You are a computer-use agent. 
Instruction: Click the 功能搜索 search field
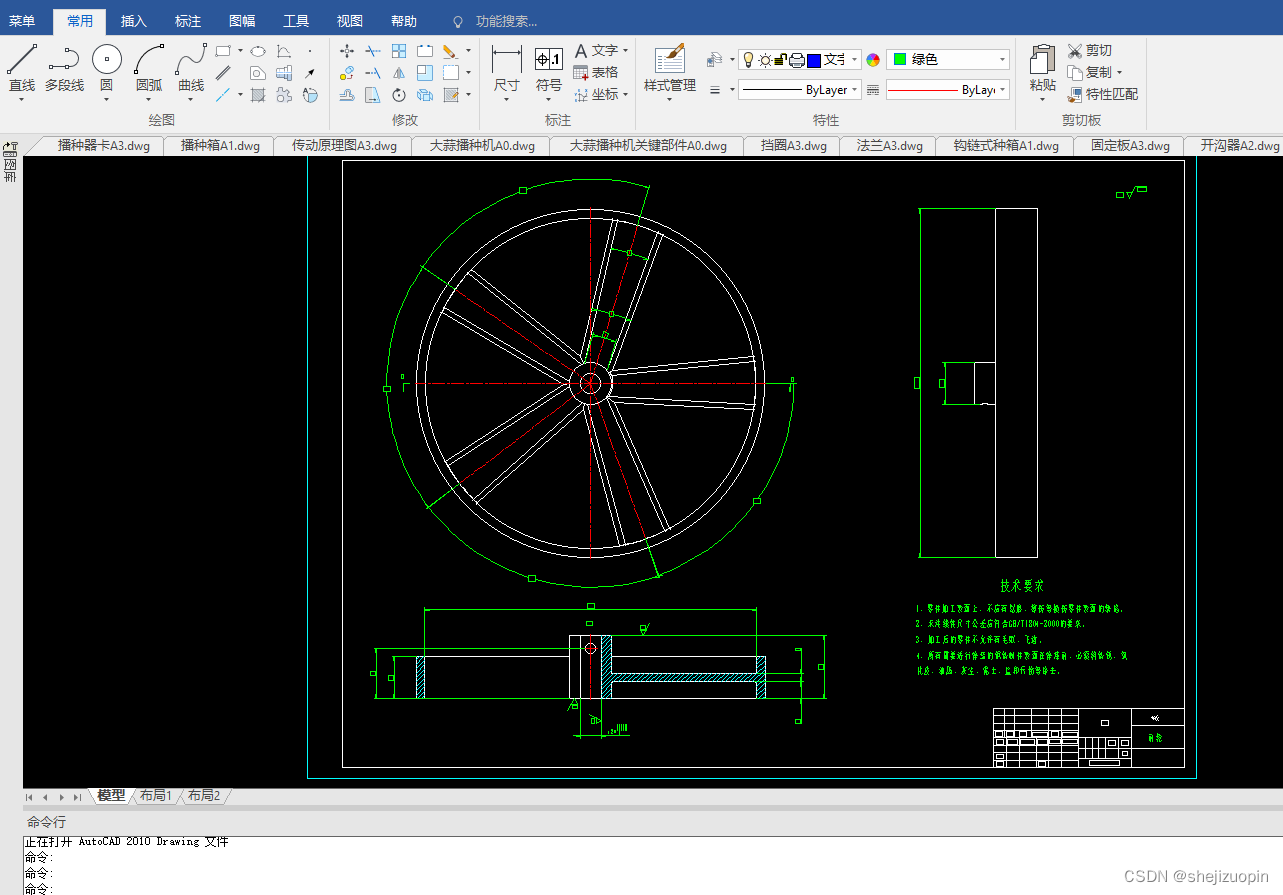click(x=506, y=21)
